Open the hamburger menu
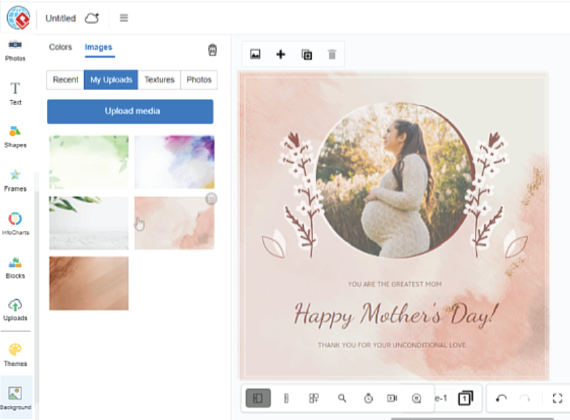 124,18
